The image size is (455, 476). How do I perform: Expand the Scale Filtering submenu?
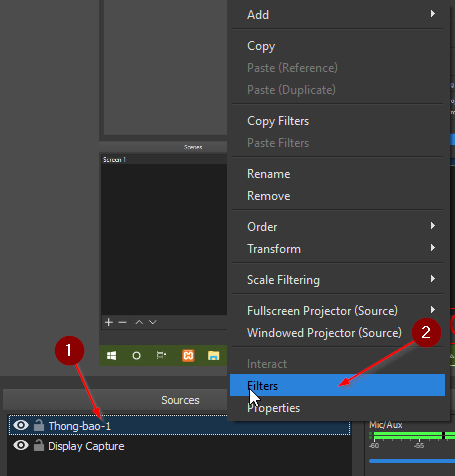[338, 280]
